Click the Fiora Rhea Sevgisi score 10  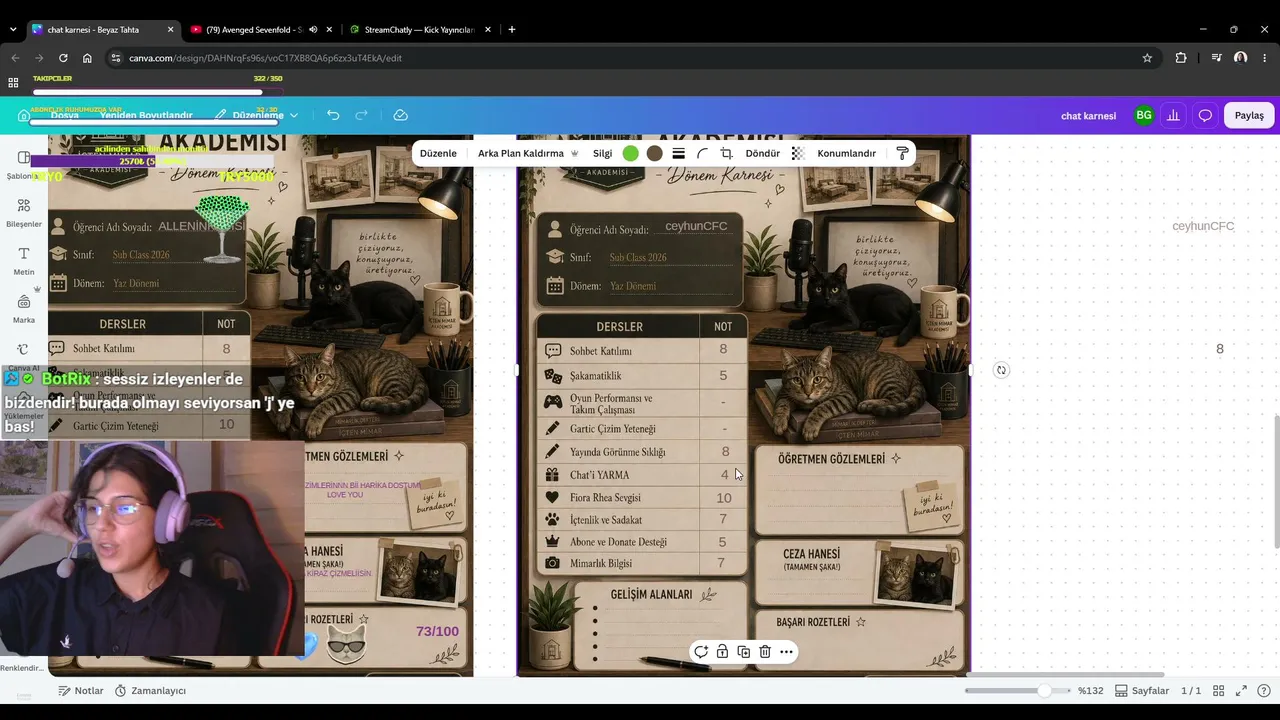pos(723,498)
